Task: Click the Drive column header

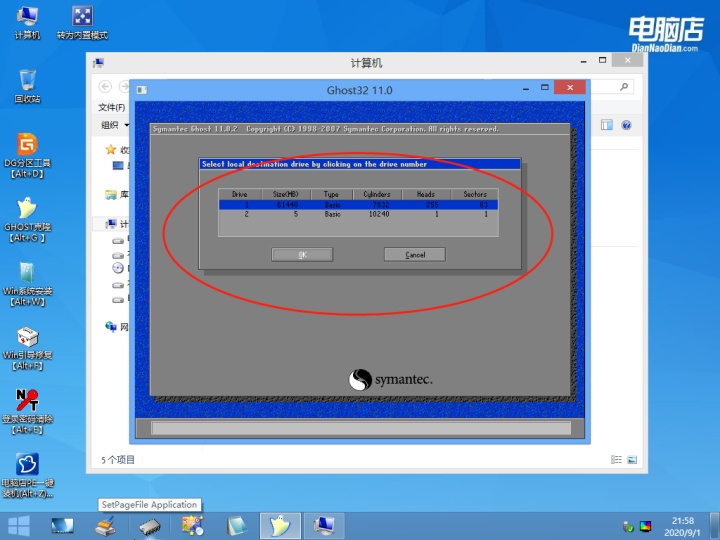Action: [x=240, y=194]
